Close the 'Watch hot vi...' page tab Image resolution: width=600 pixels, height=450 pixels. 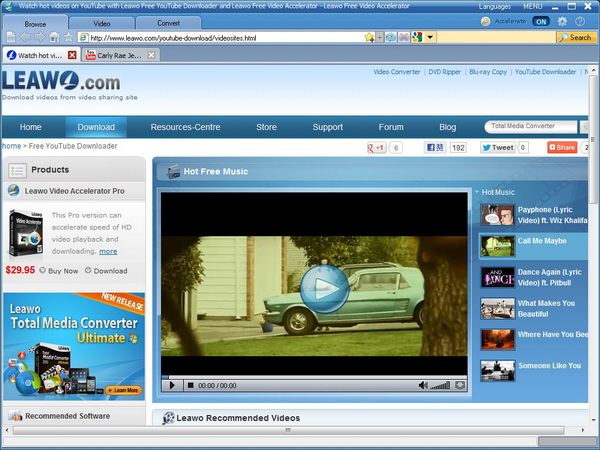(72, 55)
